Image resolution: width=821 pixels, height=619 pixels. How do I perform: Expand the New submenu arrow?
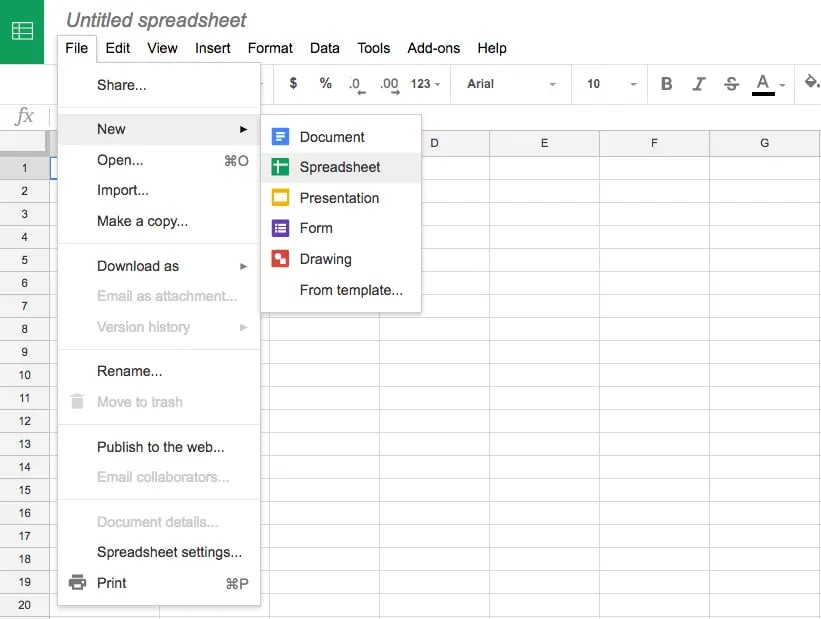tap(243, 129)
